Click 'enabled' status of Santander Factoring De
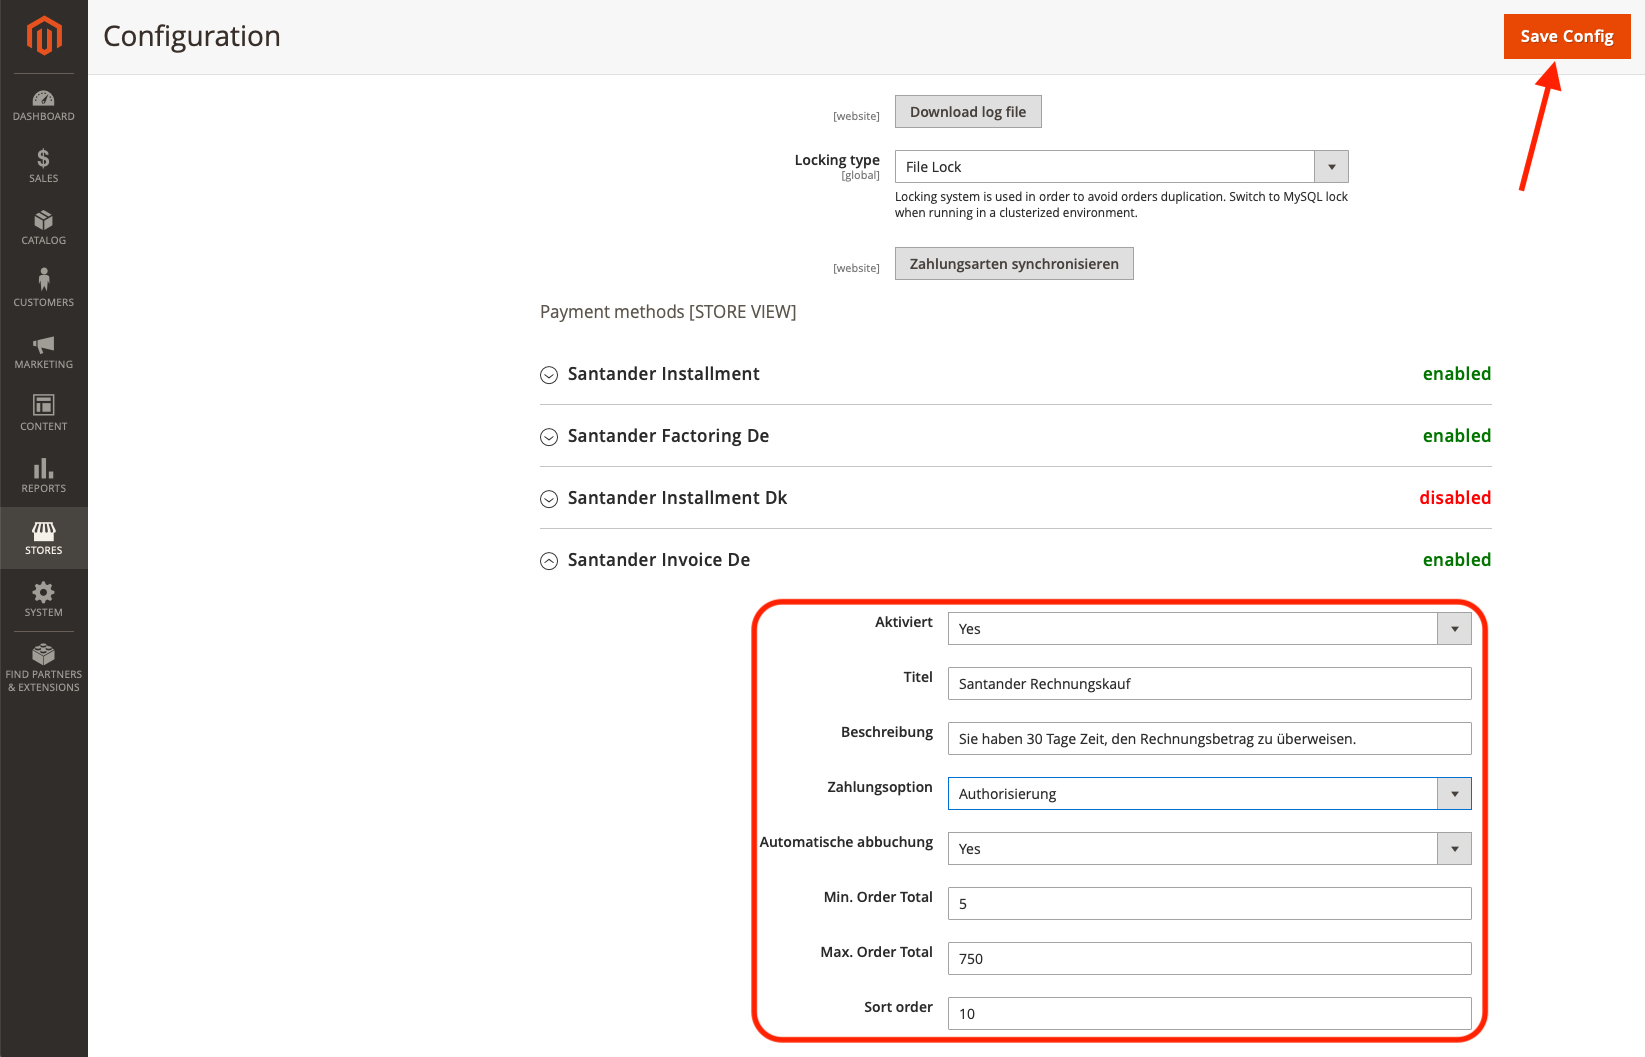Image resolution: width=1645 pixels, height=1057 pixels. tap(1457, 436)
